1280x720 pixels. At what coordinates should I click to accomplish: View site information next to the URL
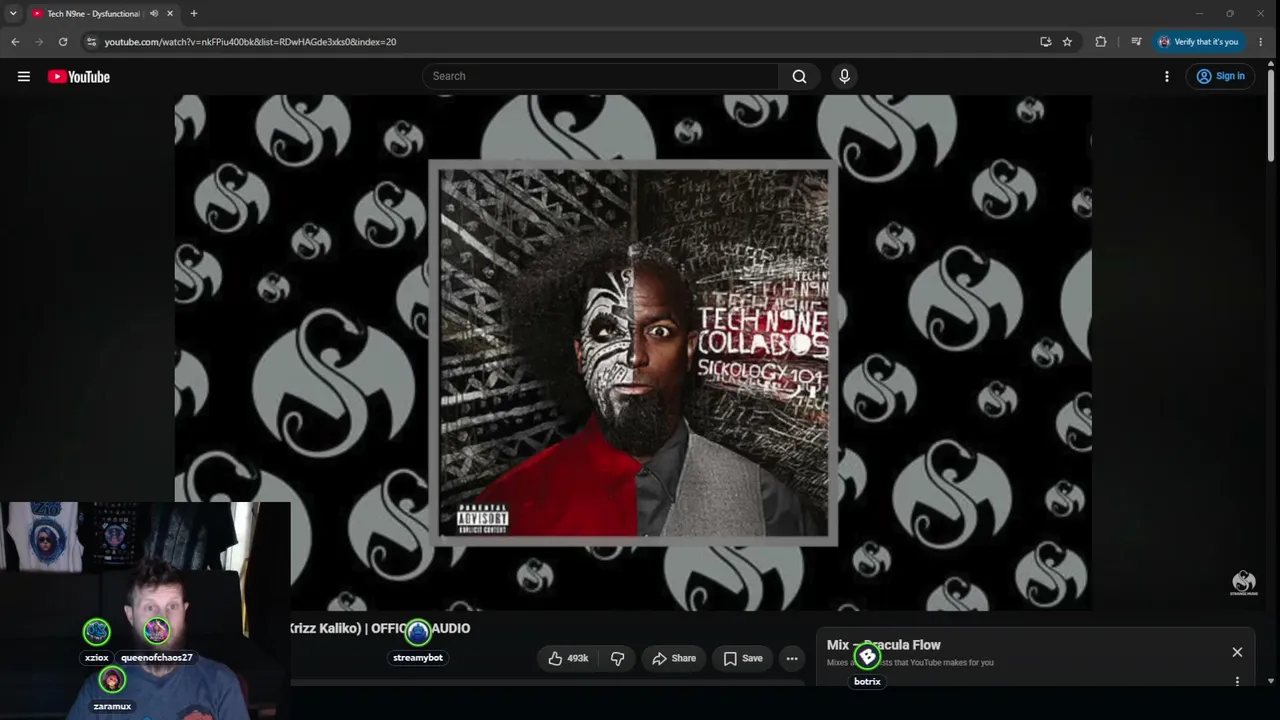pos(91,42)
